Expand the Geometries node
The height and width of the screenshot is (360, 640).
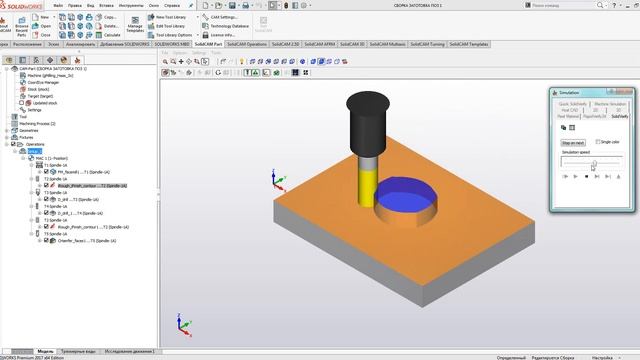point(7,131)
